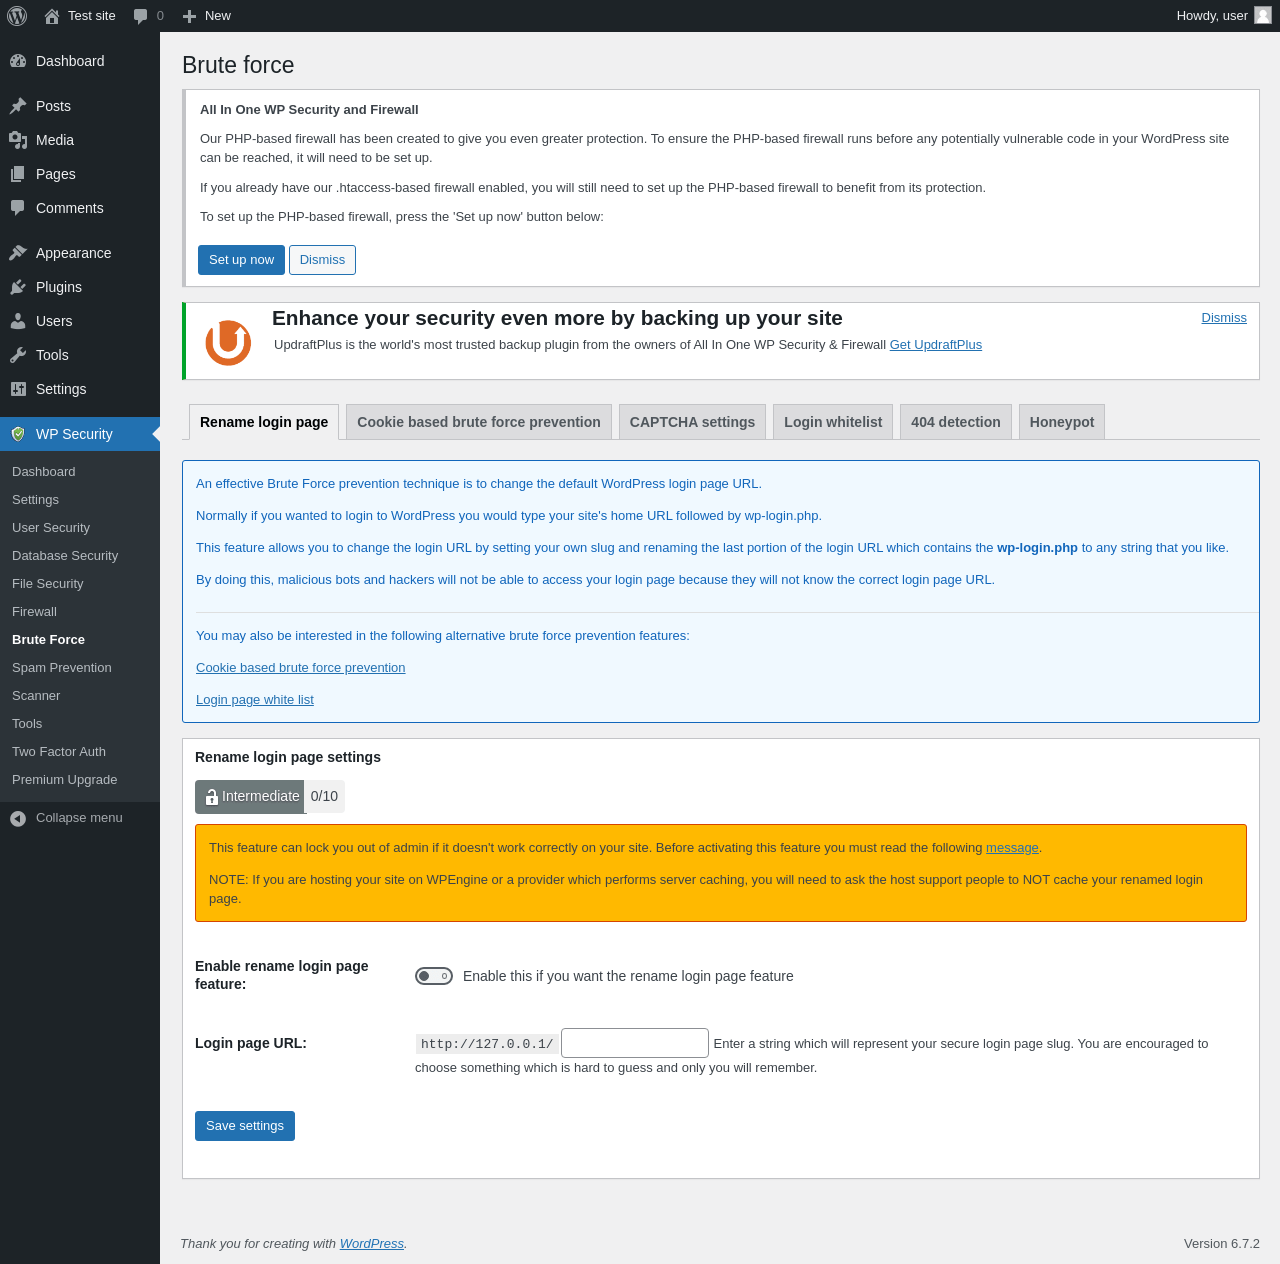Click the UpdraftPlus logo icon
The width and height of the screenshot is (1280, 1264).
pos(228,342)
